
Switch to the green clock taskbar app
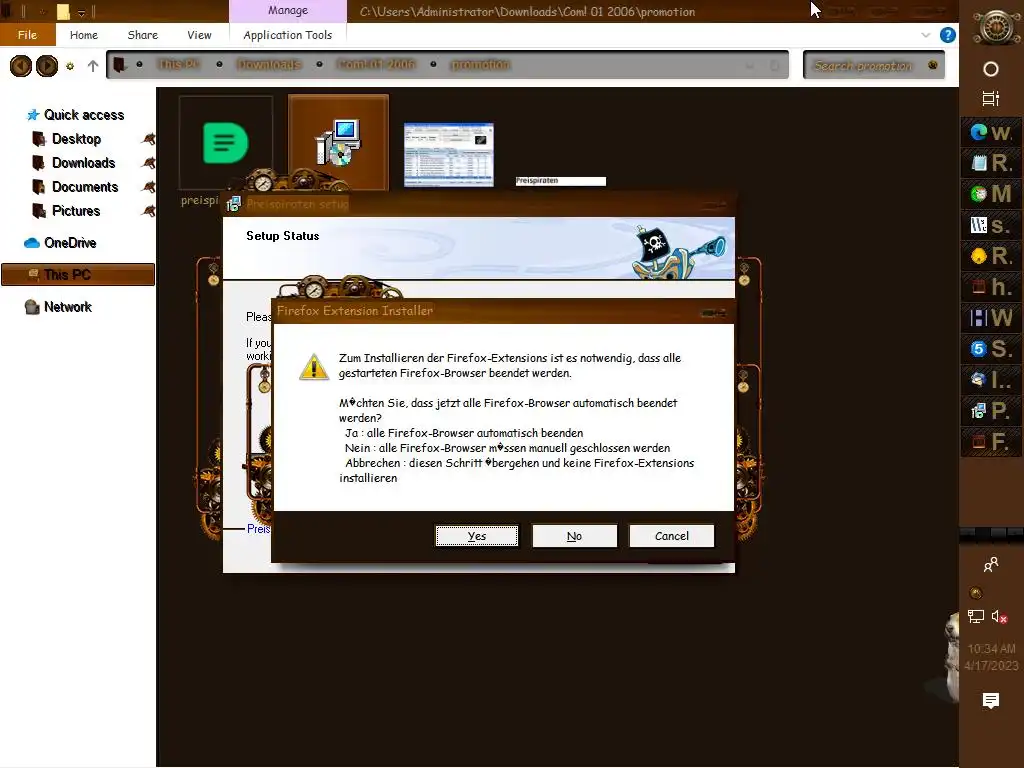[x=991, y=194]
